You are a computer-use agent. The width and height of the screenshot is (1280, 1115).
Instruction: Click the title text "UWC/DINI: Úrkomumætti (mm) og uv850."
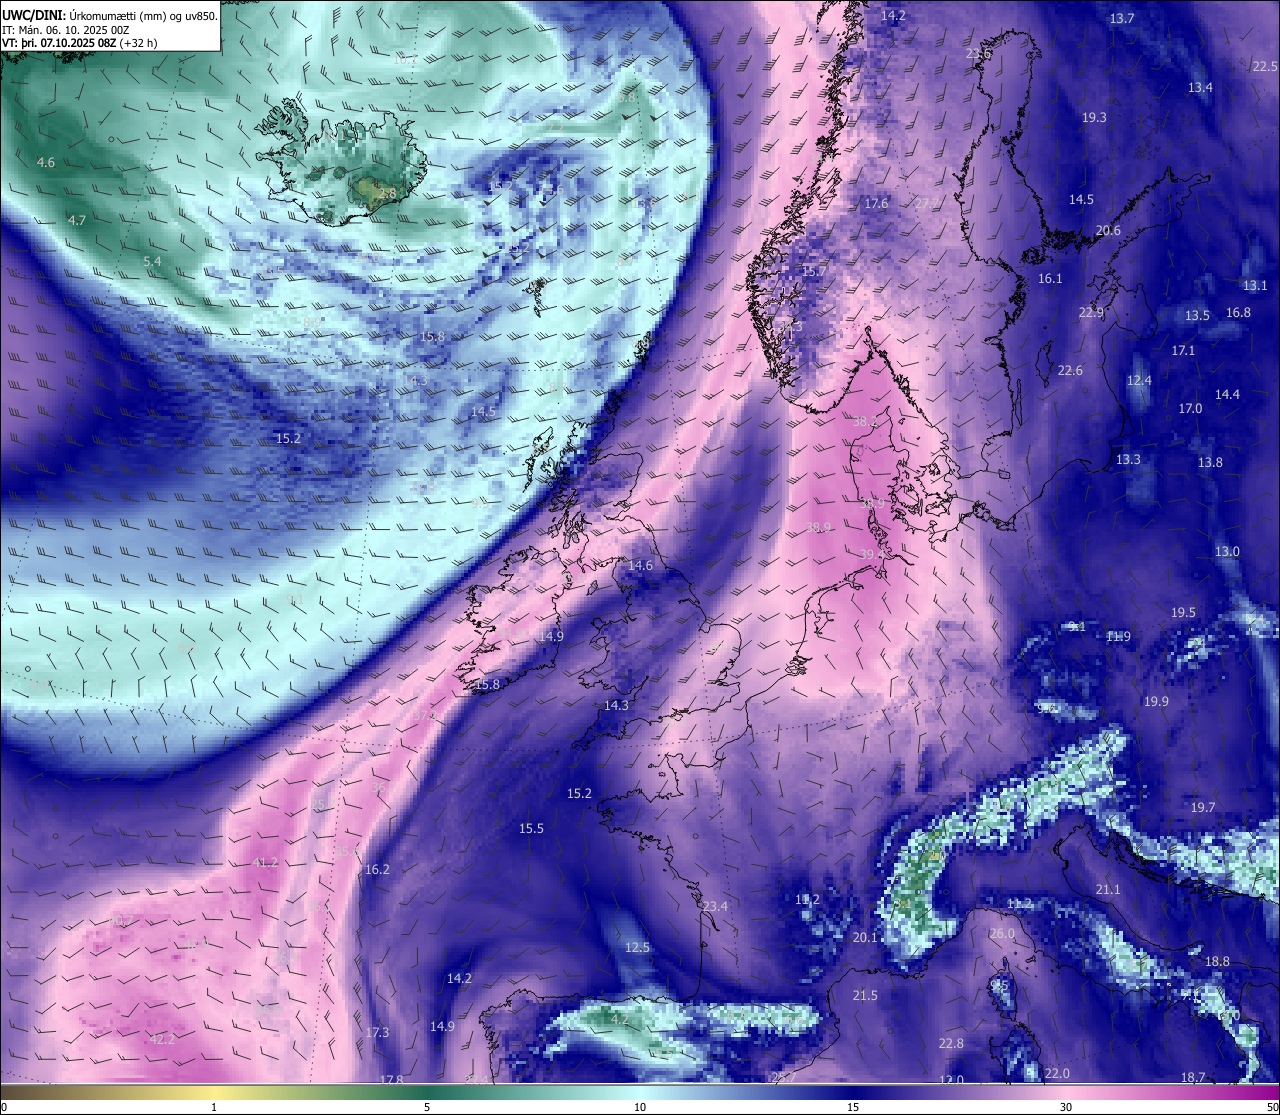tap(109, 16)
